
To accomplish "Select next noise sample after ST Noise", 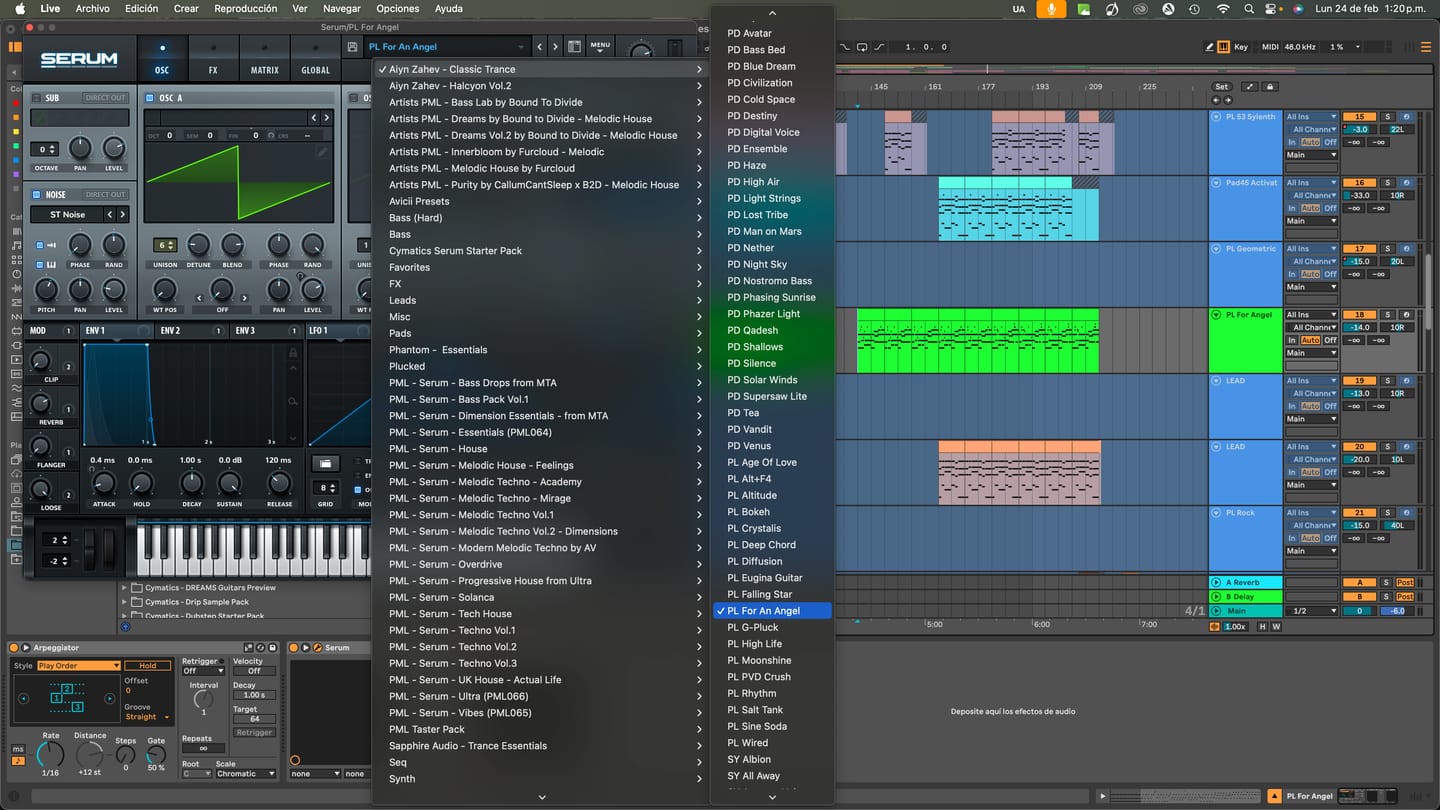I will coord(123,214).
